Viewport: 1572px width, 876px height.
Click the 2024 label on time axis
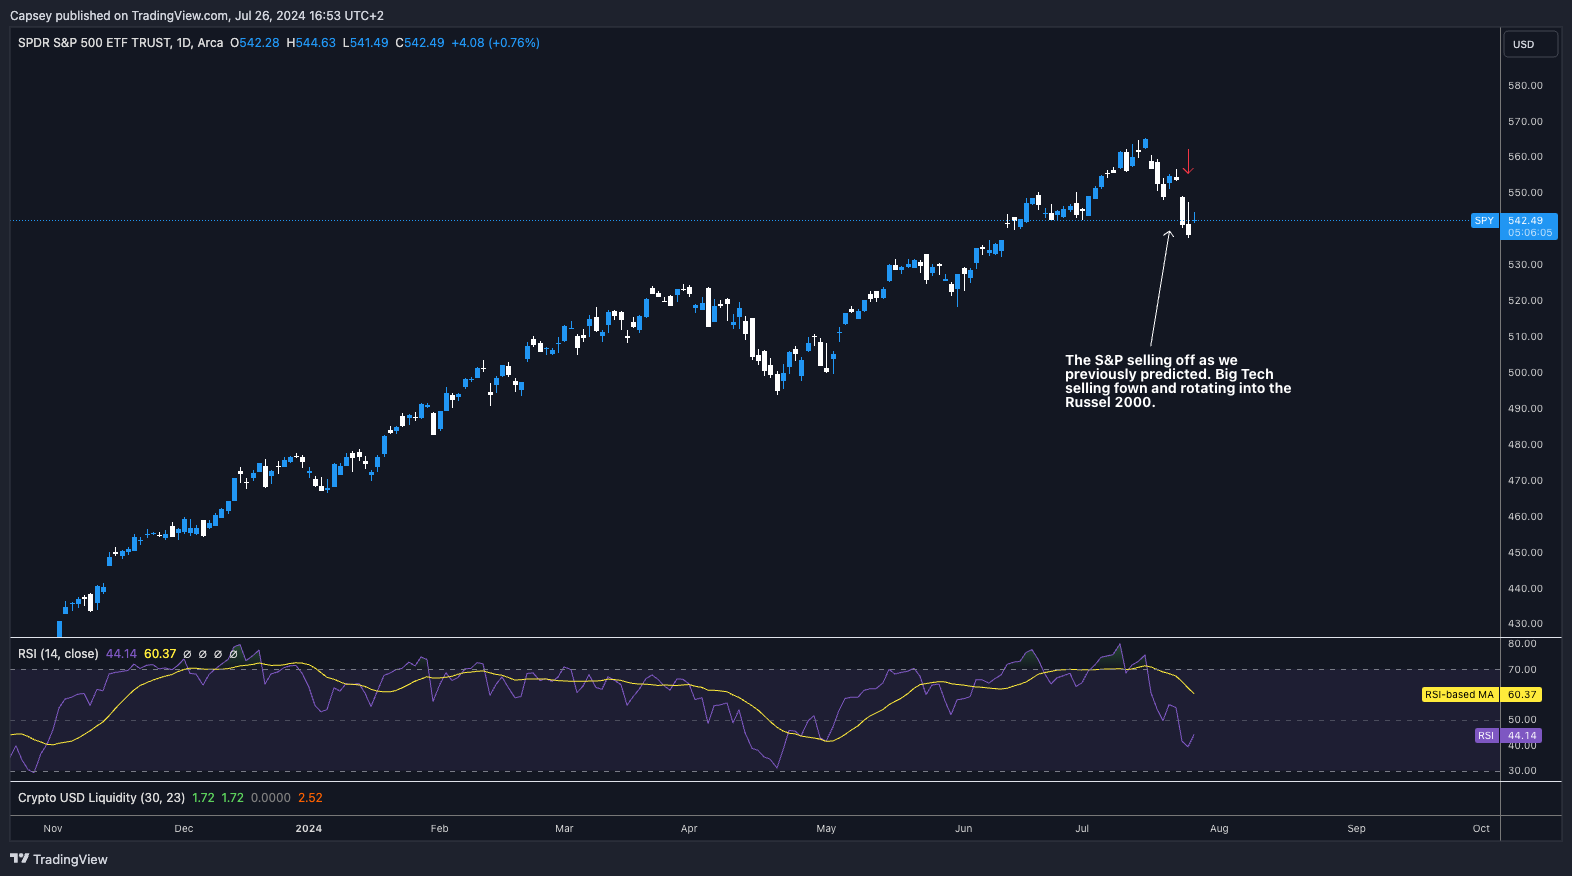(309, 828)
